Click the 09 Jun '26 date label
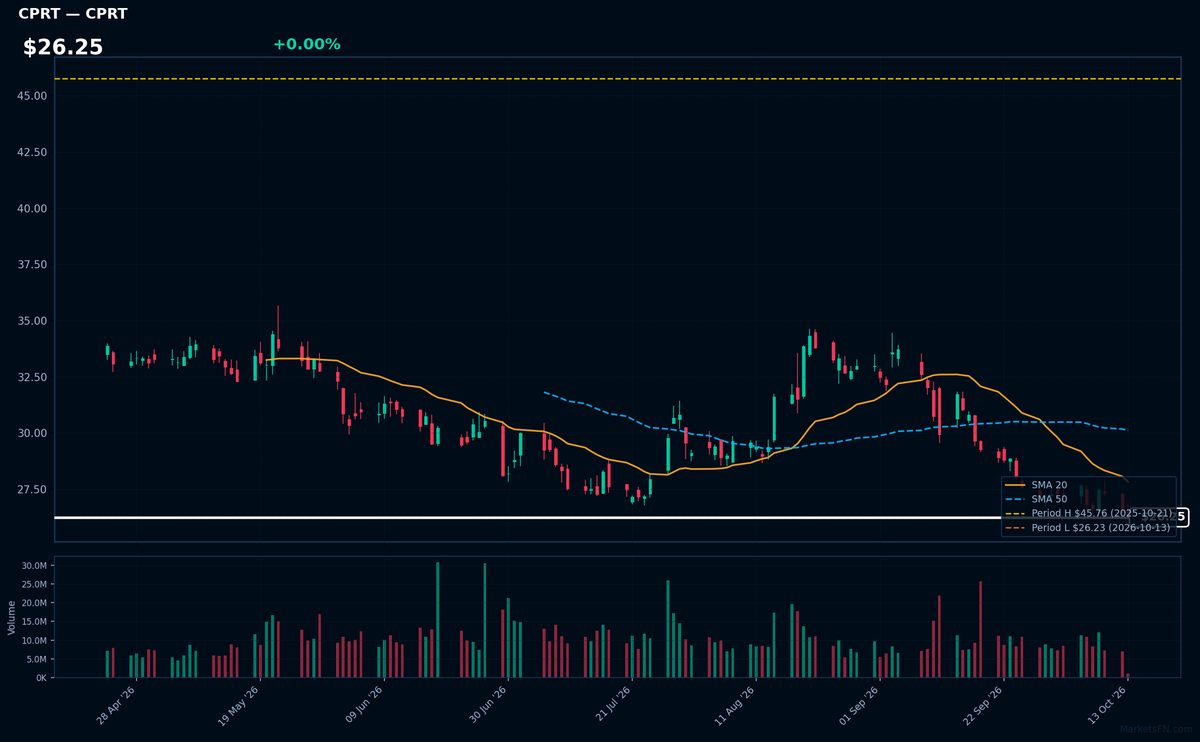The height and width of the screenshot is (742, 1200). (x=363, y=707)
